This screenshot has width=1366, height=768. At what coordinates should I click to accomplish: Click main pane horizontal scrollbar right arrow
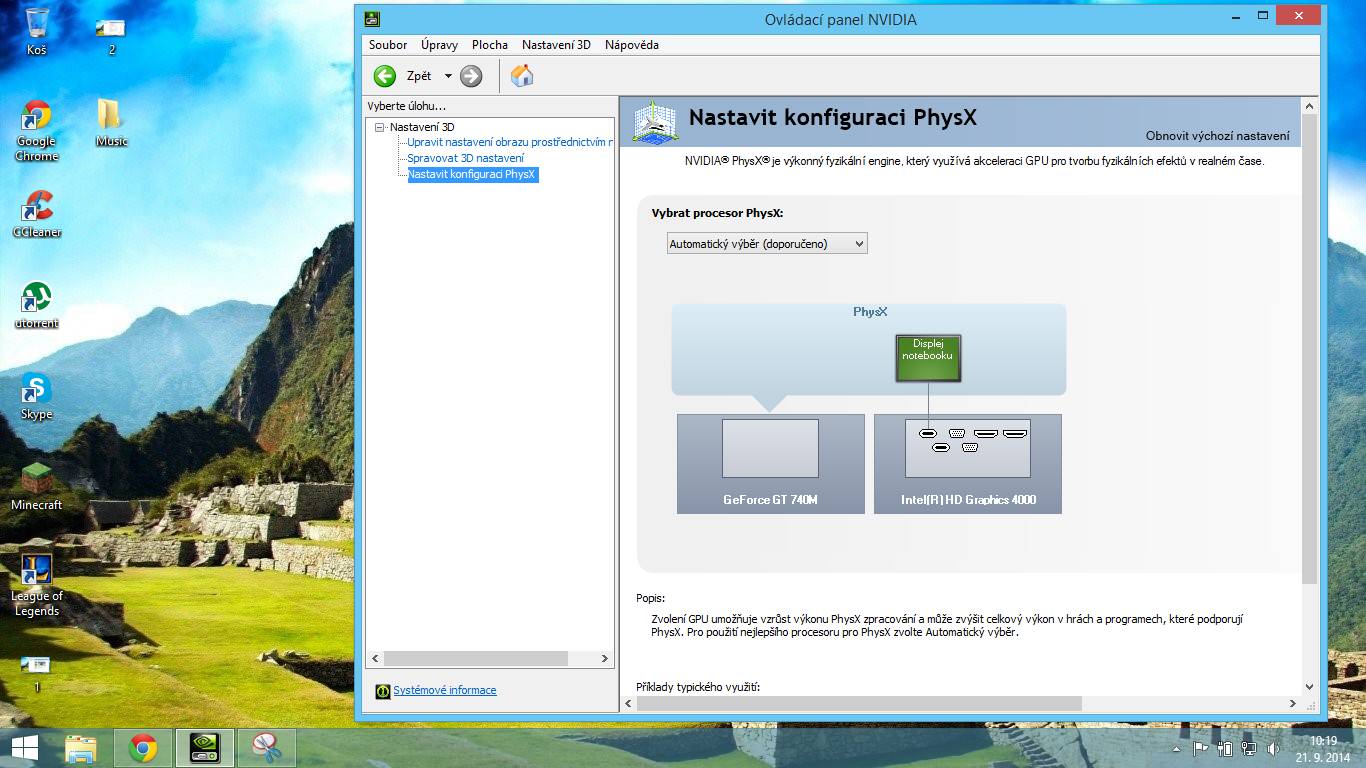point(1293,704)
